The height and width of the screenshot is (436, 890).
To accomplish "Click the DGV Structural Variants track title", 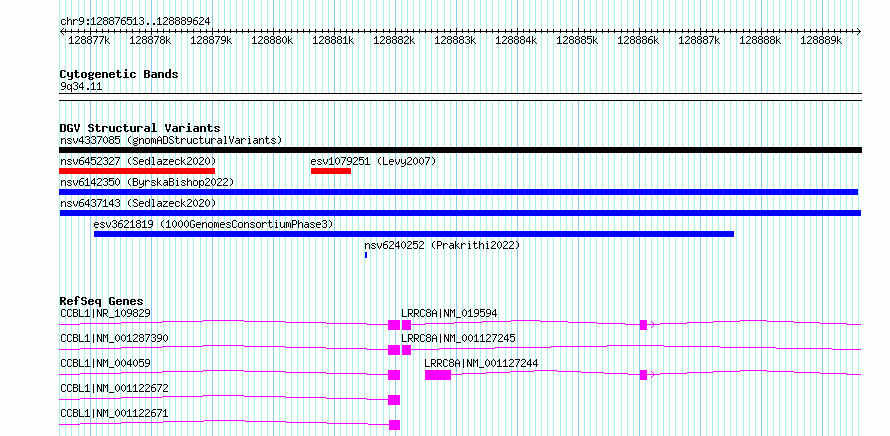I will pyautogui.click(x=140, y=128).
